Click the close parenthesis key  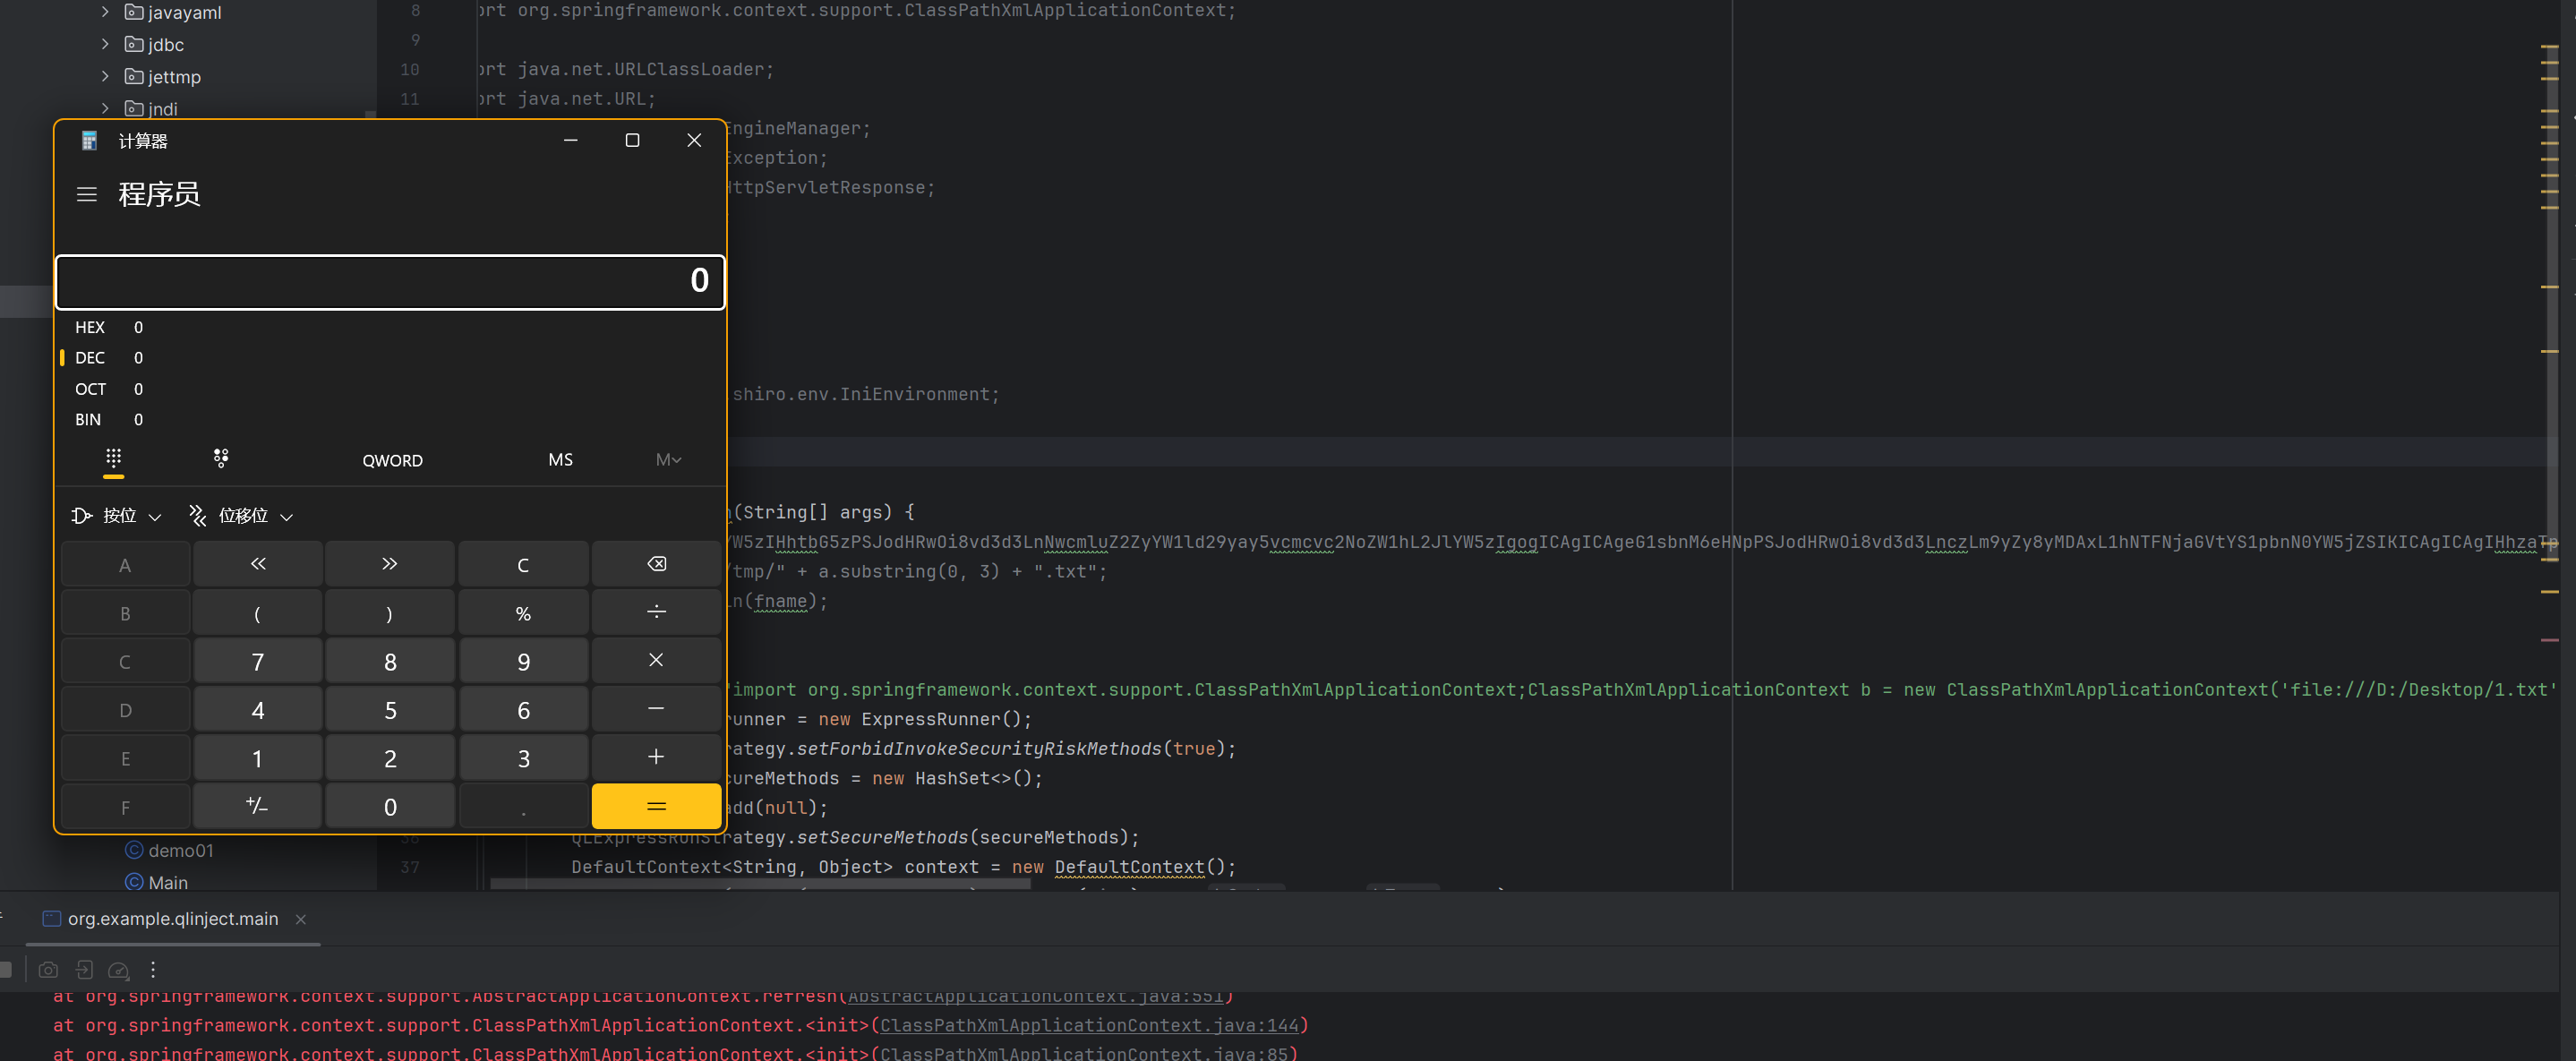pos(390,612)
